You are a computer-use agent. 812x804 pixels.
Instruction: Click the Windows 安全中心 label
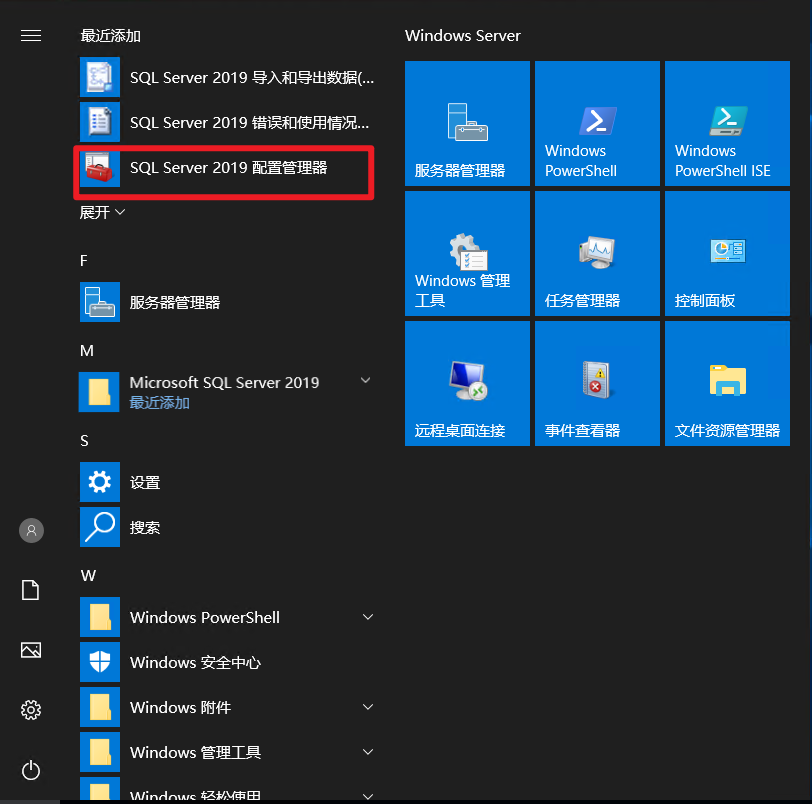tap(195, 663)
